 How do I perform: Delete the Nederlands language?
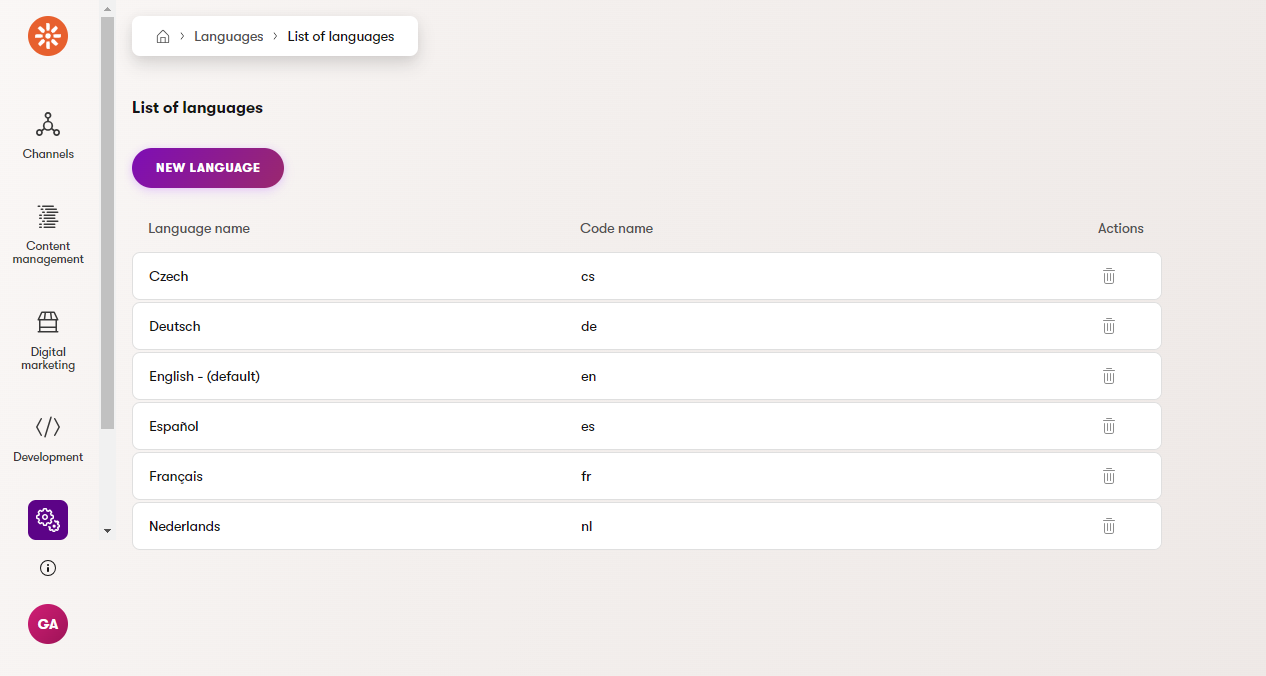(1108, 526)
